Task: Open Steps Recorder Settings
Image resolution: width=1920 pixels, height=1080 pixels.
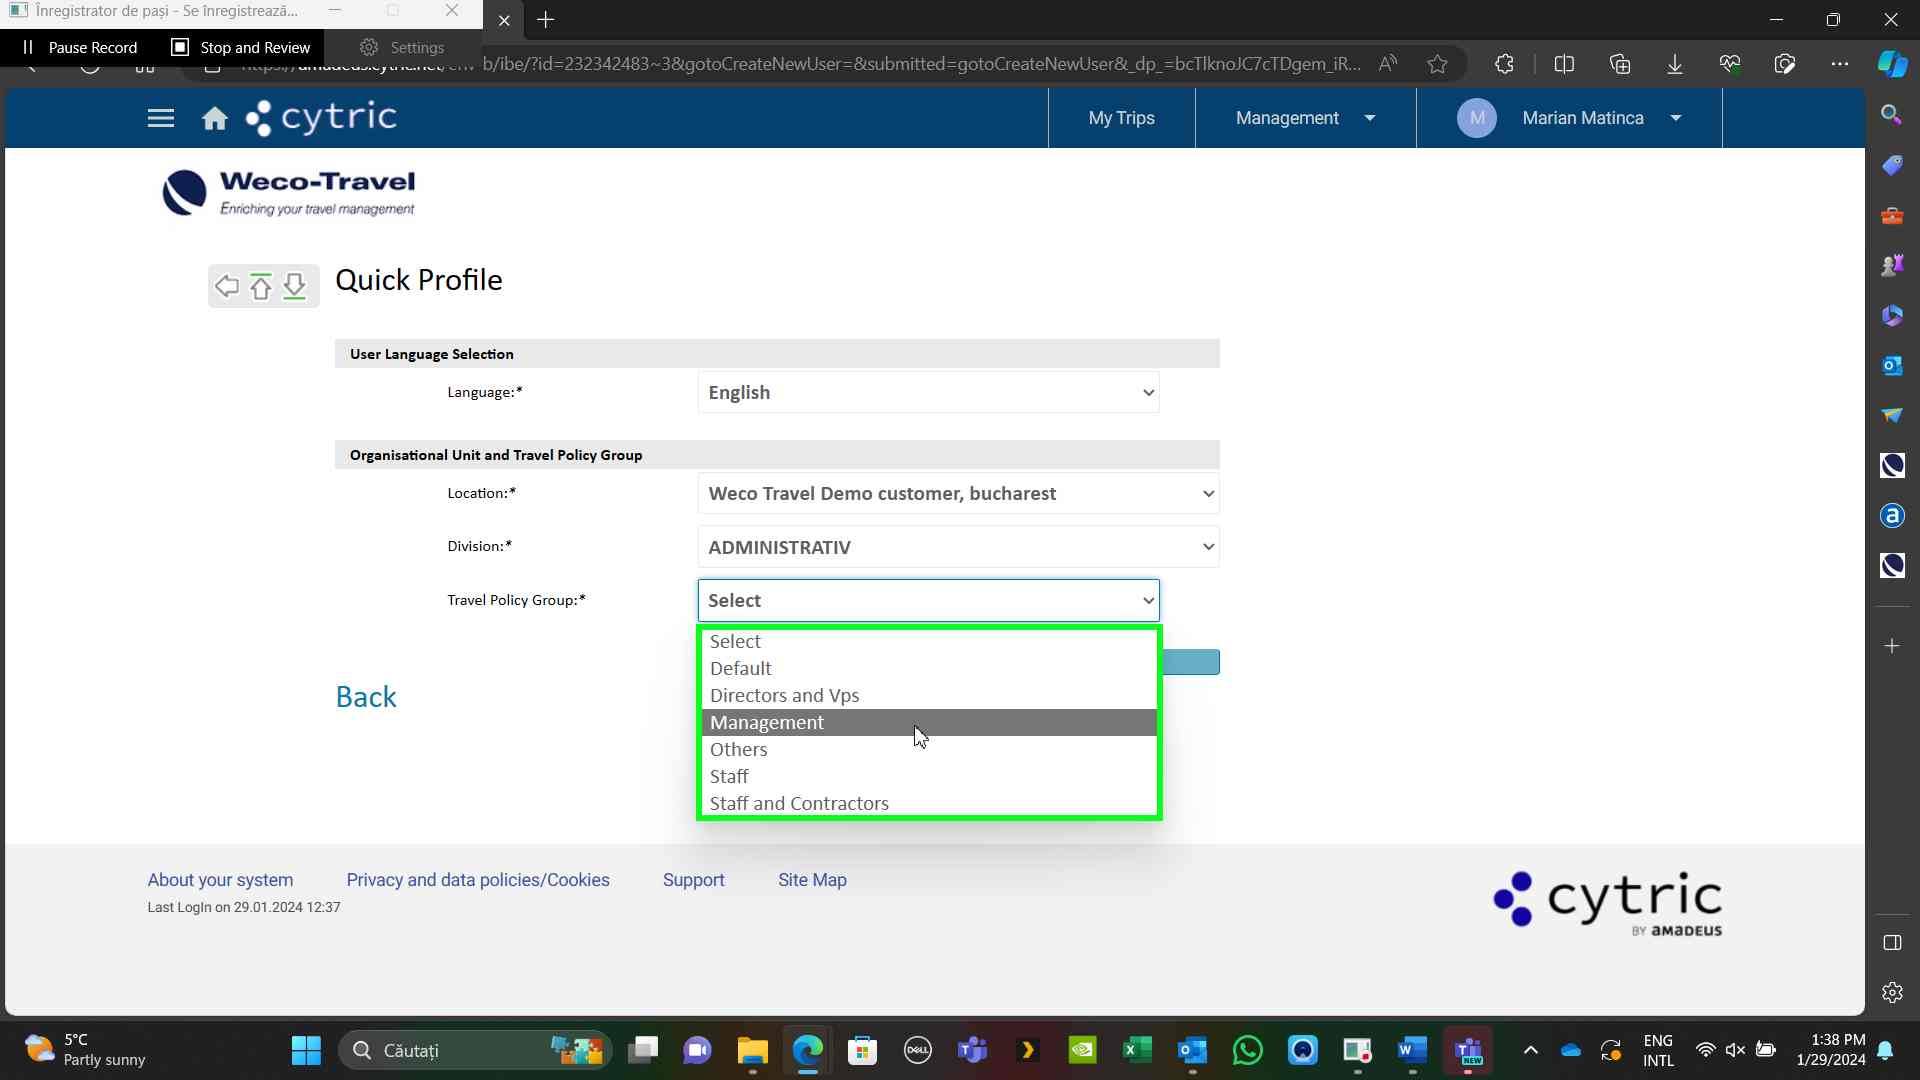Action: 402,47
